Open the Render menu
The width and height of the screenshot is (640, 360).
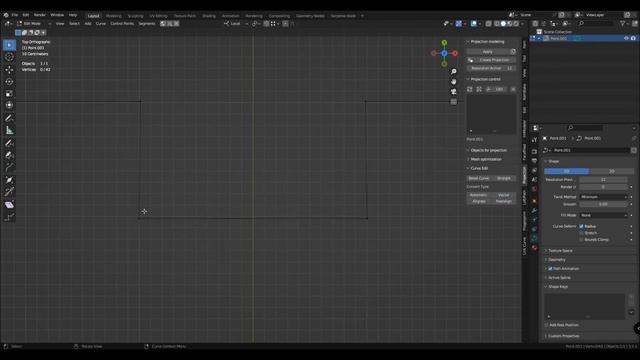(x=40, y=15)
